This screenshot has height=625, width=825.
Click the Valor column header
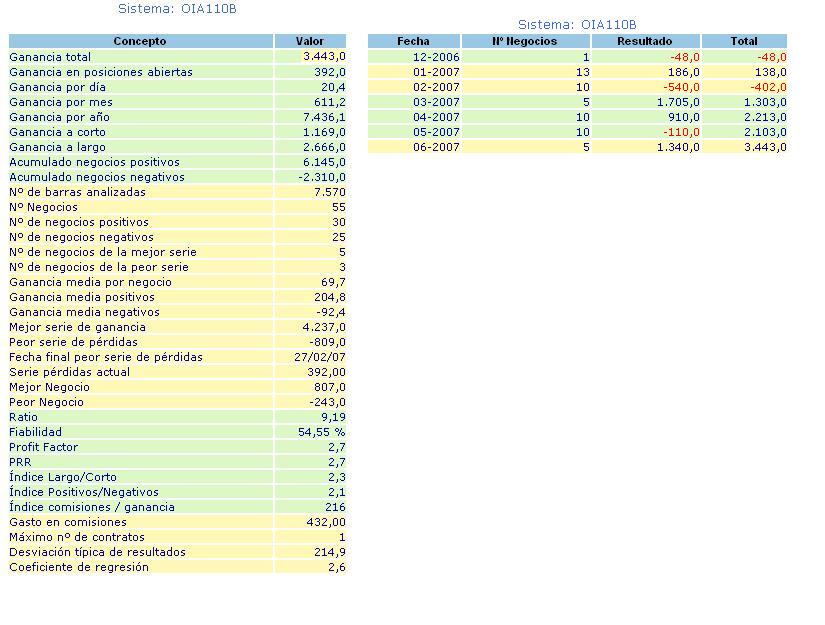pyautogui.click(x=310, y=41)
